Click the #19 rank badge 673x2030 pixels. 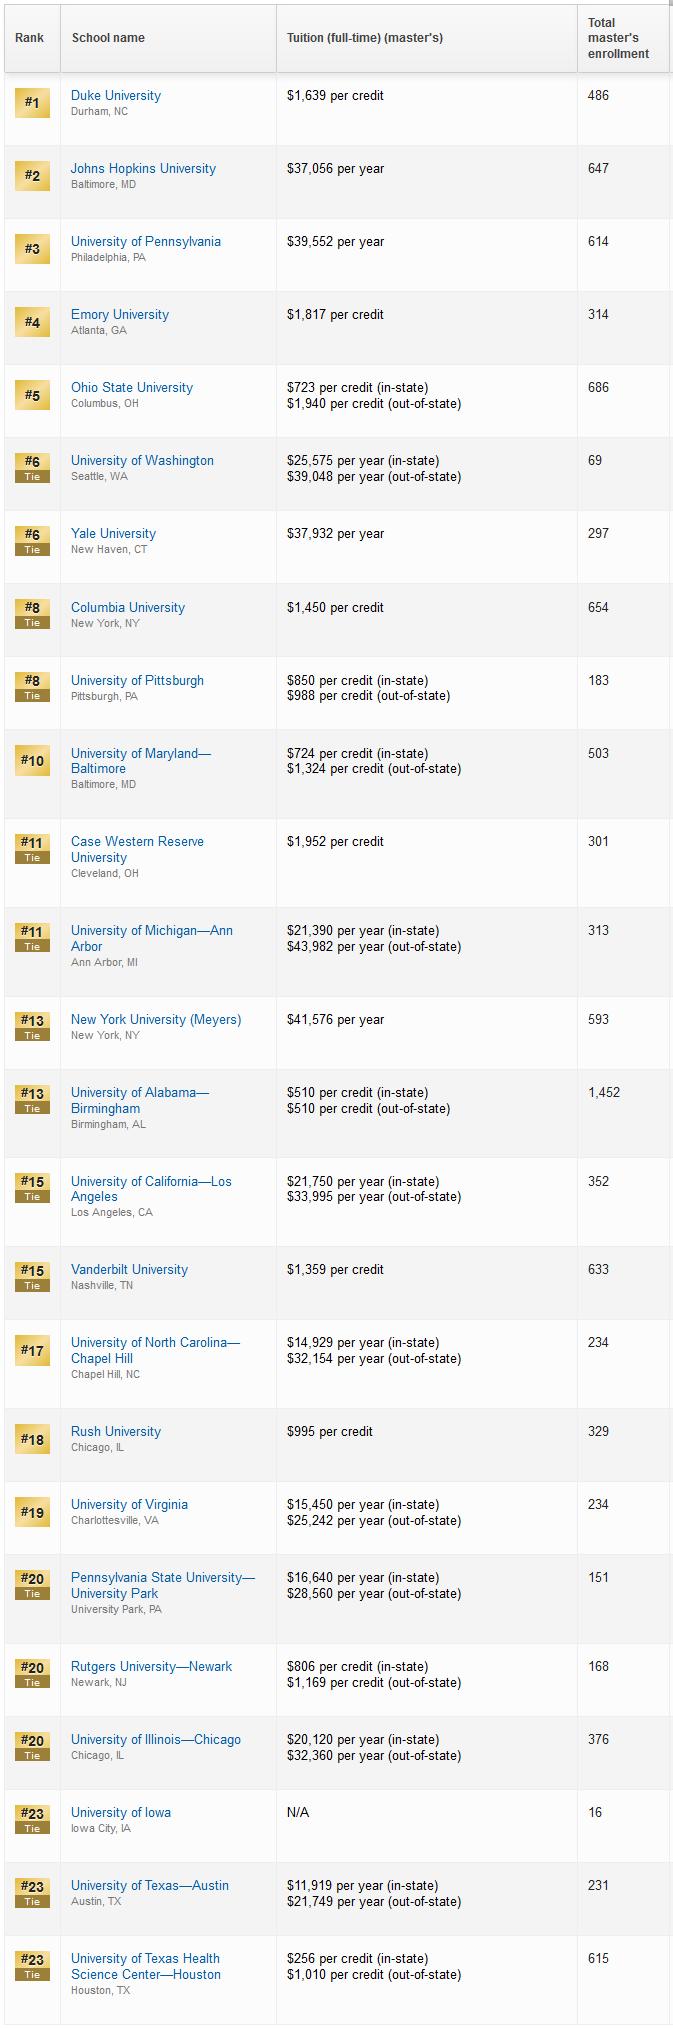click(32, 1512)
